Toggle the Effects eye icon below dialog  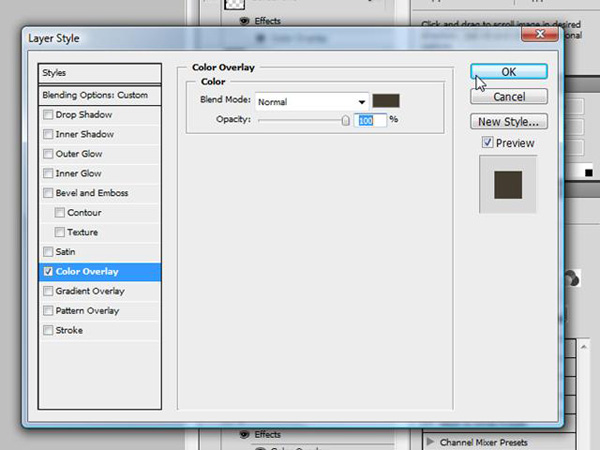[244, 434]
